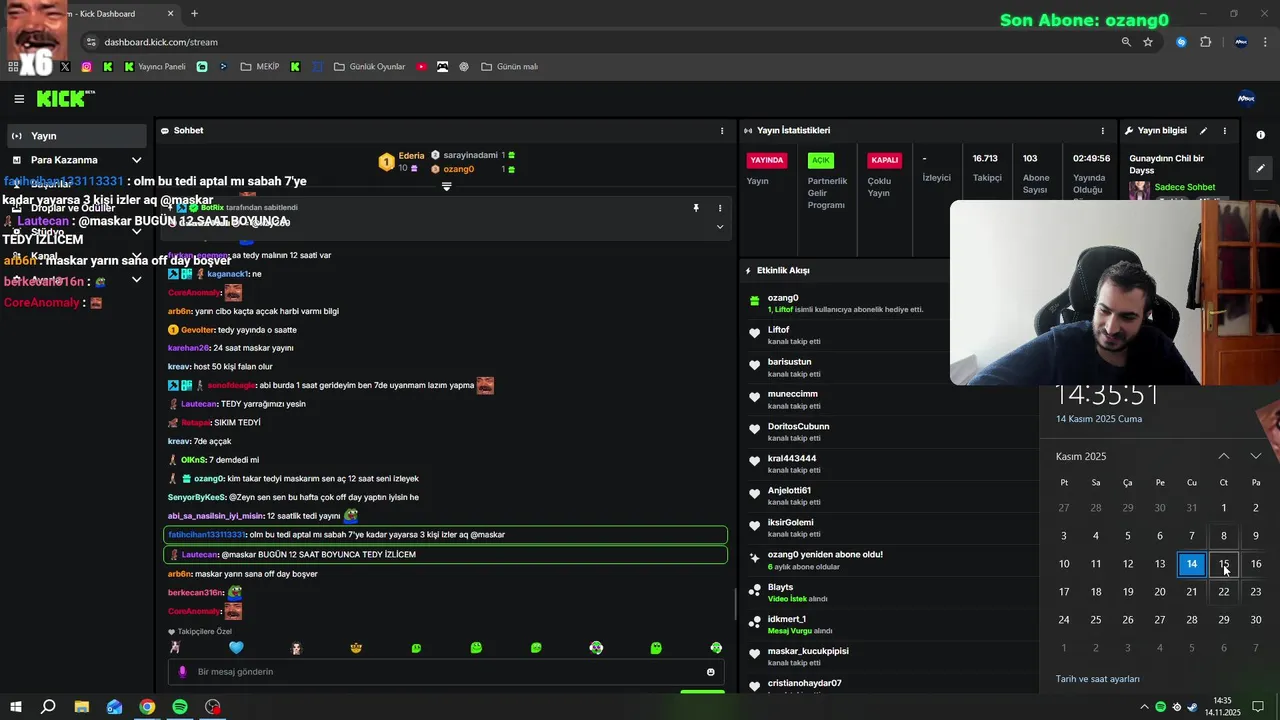Open Chrome three-dot menu
The image size is (1280, 720).
tap(1266, 42)
